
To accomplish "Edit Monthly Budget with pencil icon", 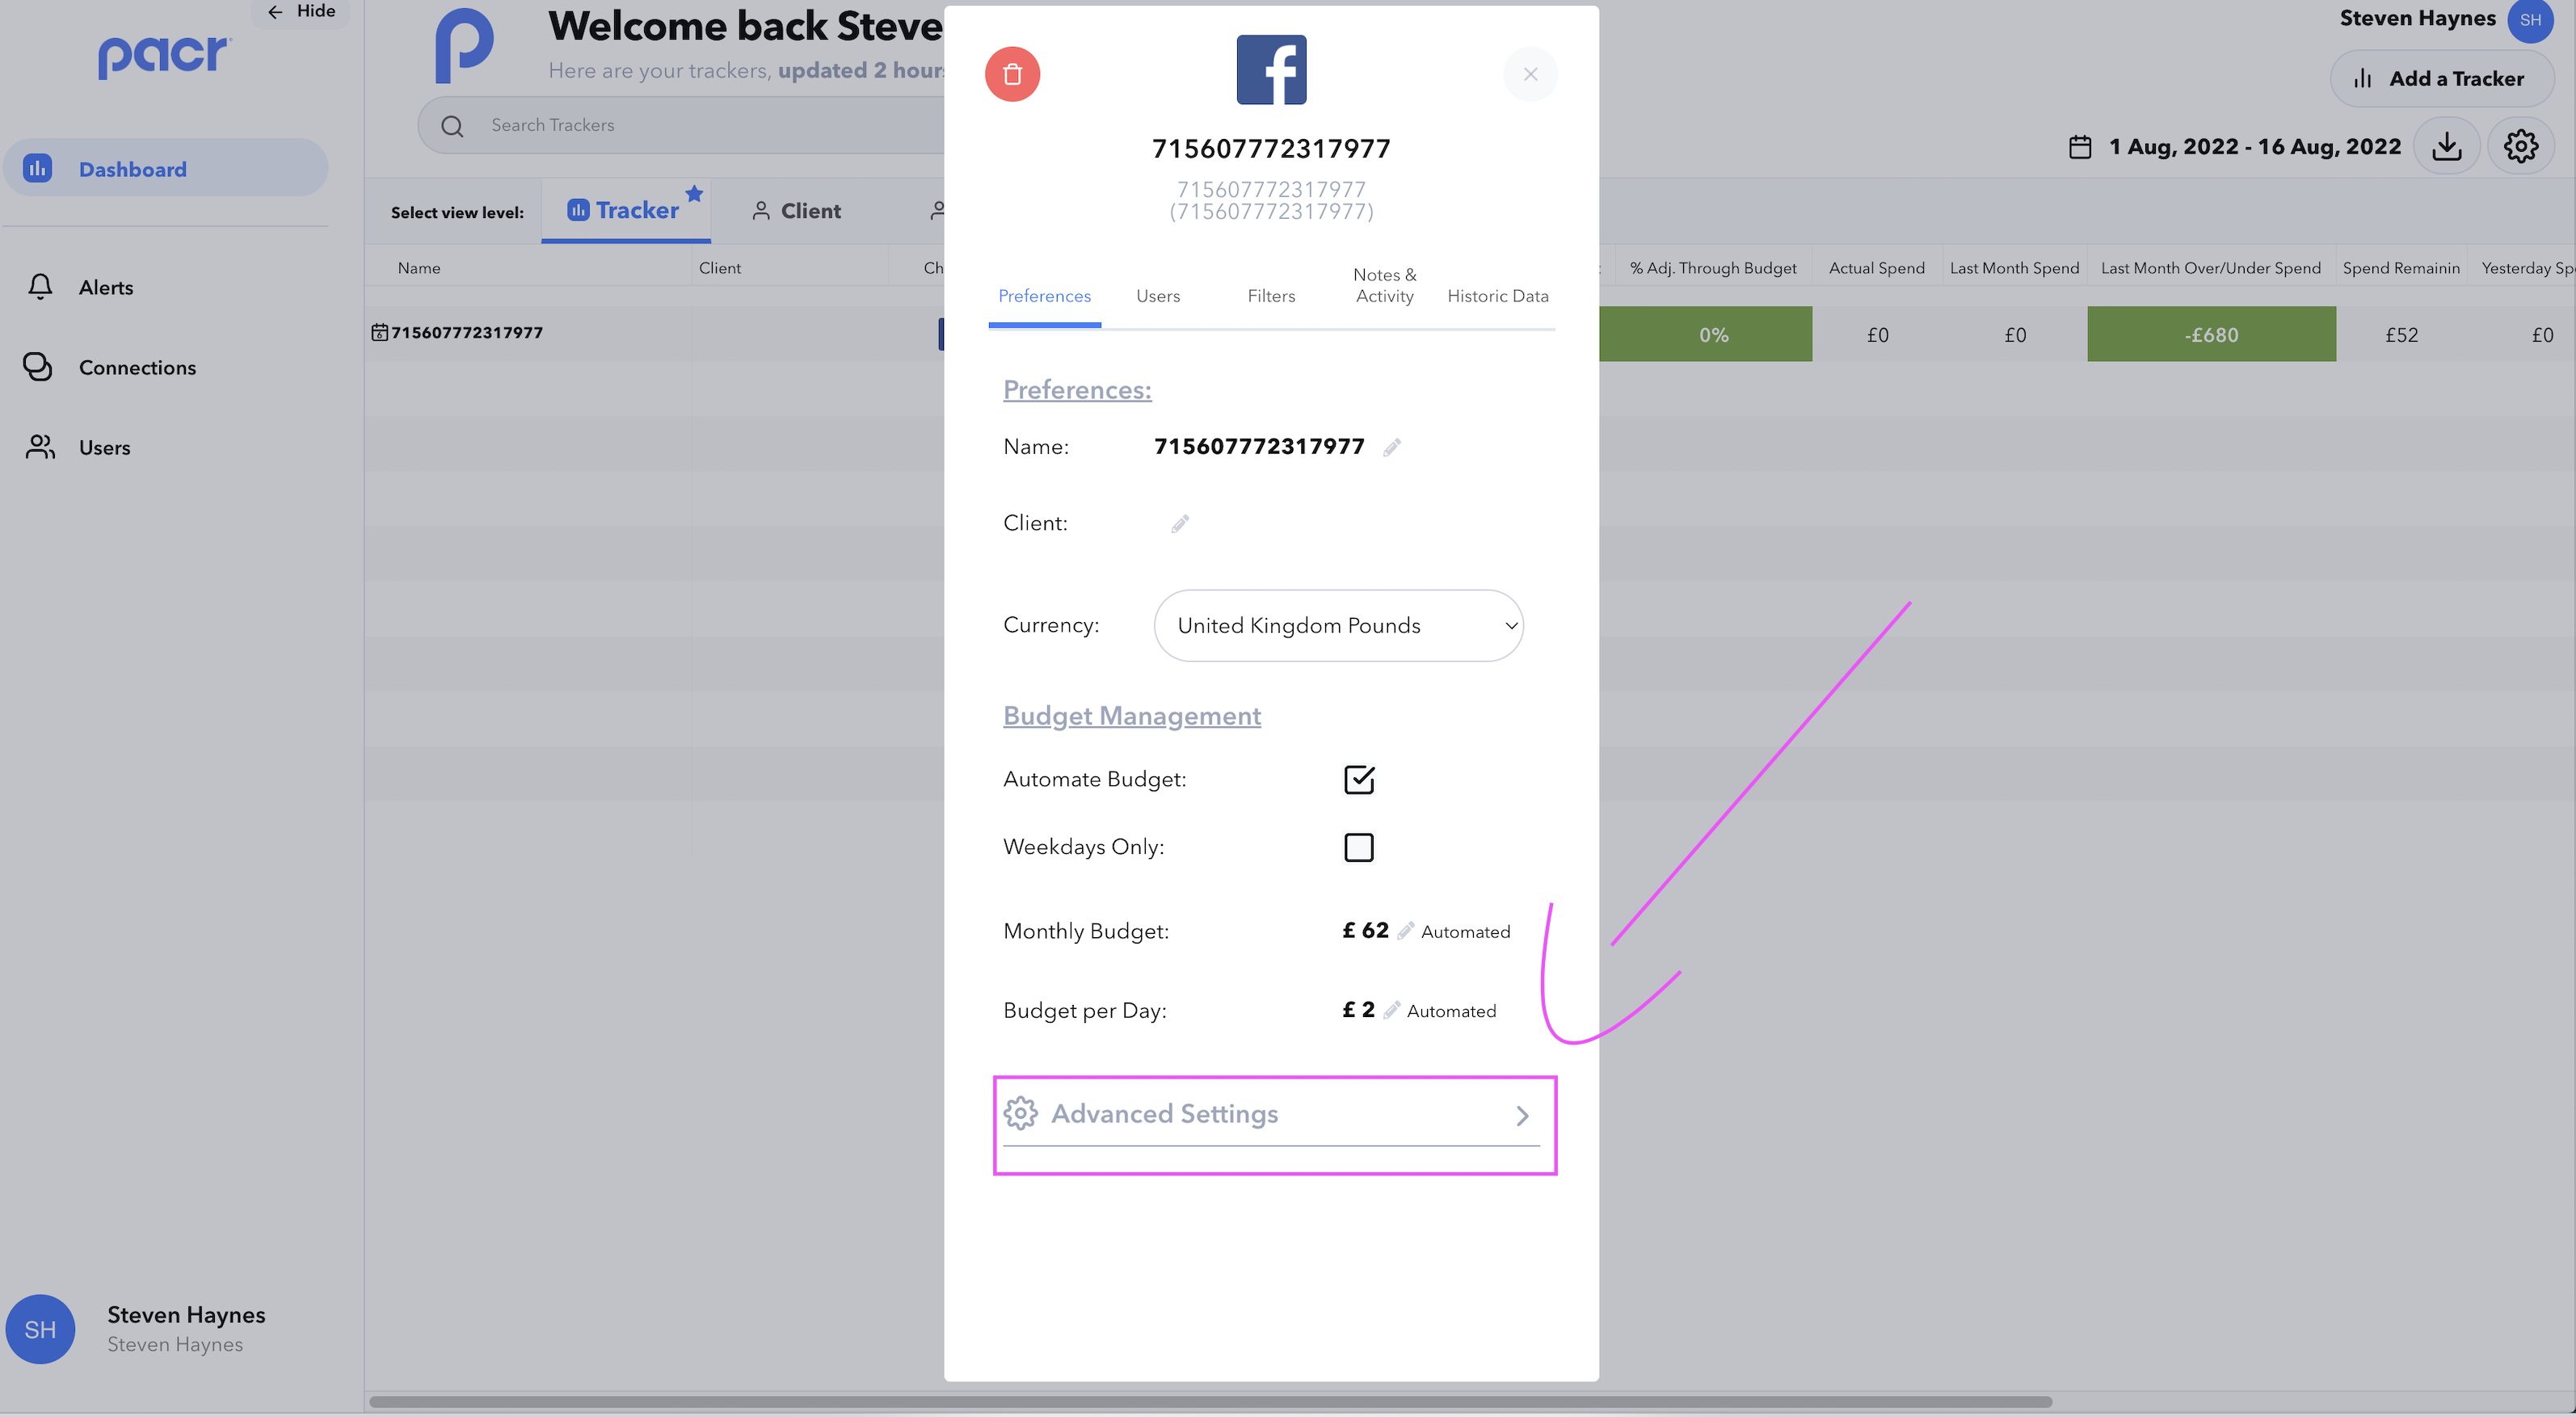I will click(1405, 931).
